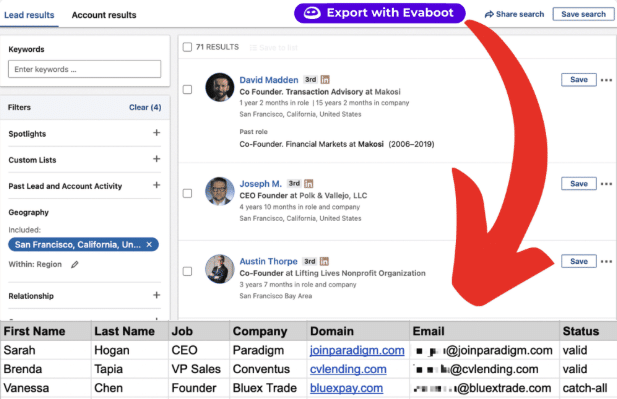Open Austin Thorpe's profile name link

click(x=268, y=261)
